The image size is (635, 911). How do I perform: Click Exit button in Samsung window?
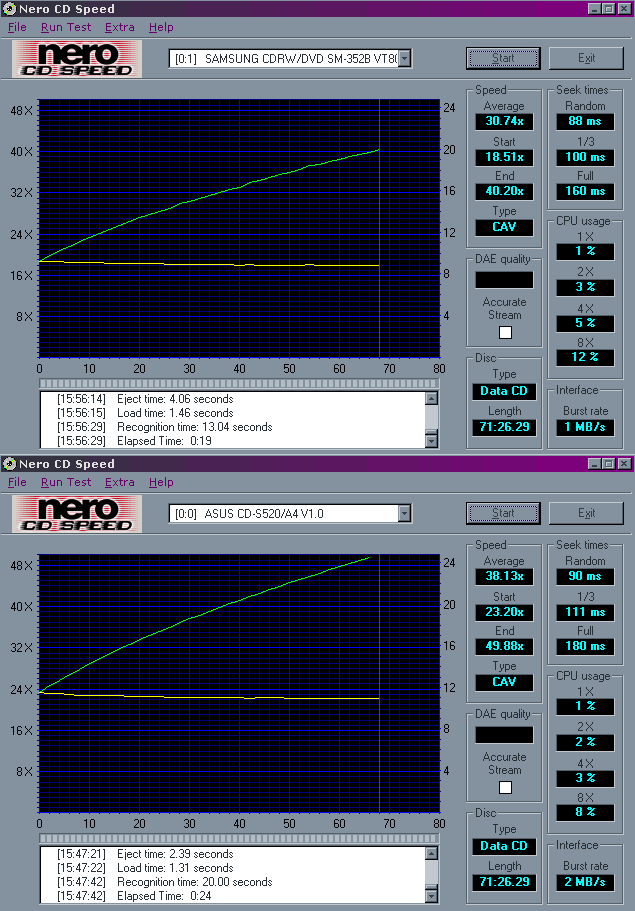tap(586, 58)
